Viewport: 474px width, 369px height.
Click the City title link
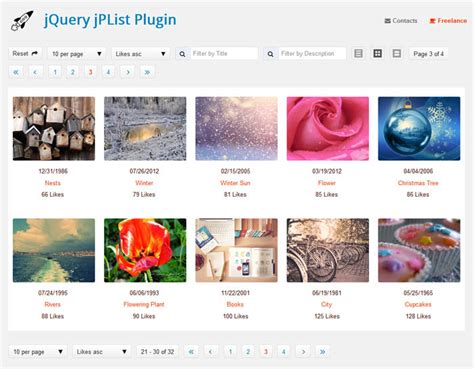point(327,304)
